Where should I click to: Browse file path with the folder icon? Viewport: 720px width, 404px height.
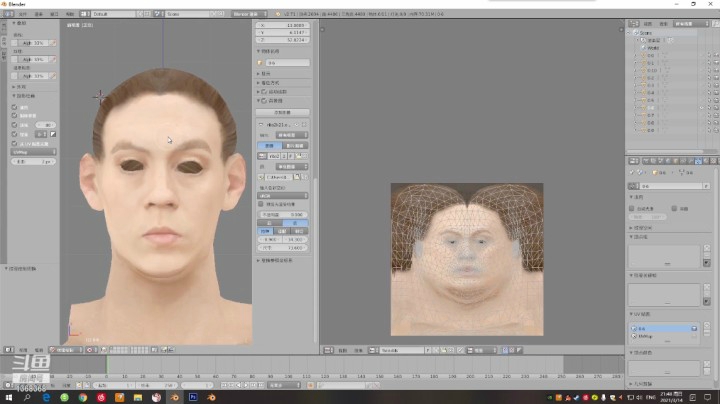297,177
